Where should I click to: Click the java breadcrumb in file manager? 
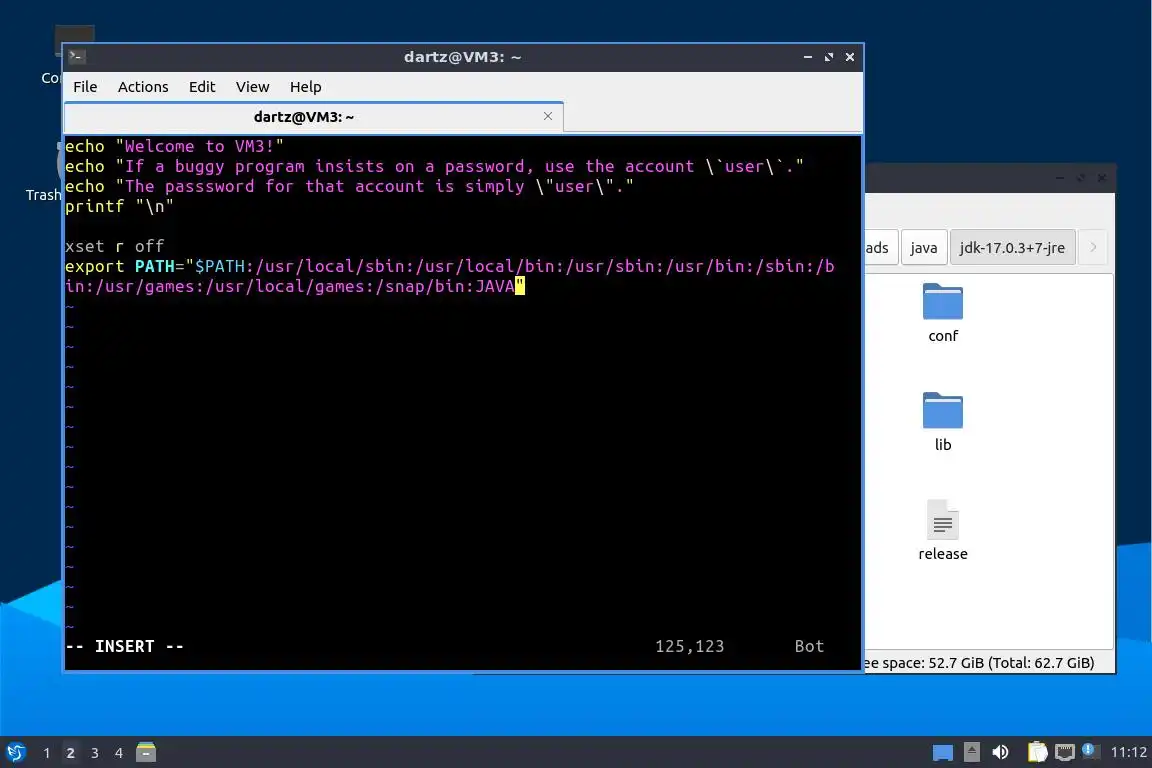click(x=924, y=248)
